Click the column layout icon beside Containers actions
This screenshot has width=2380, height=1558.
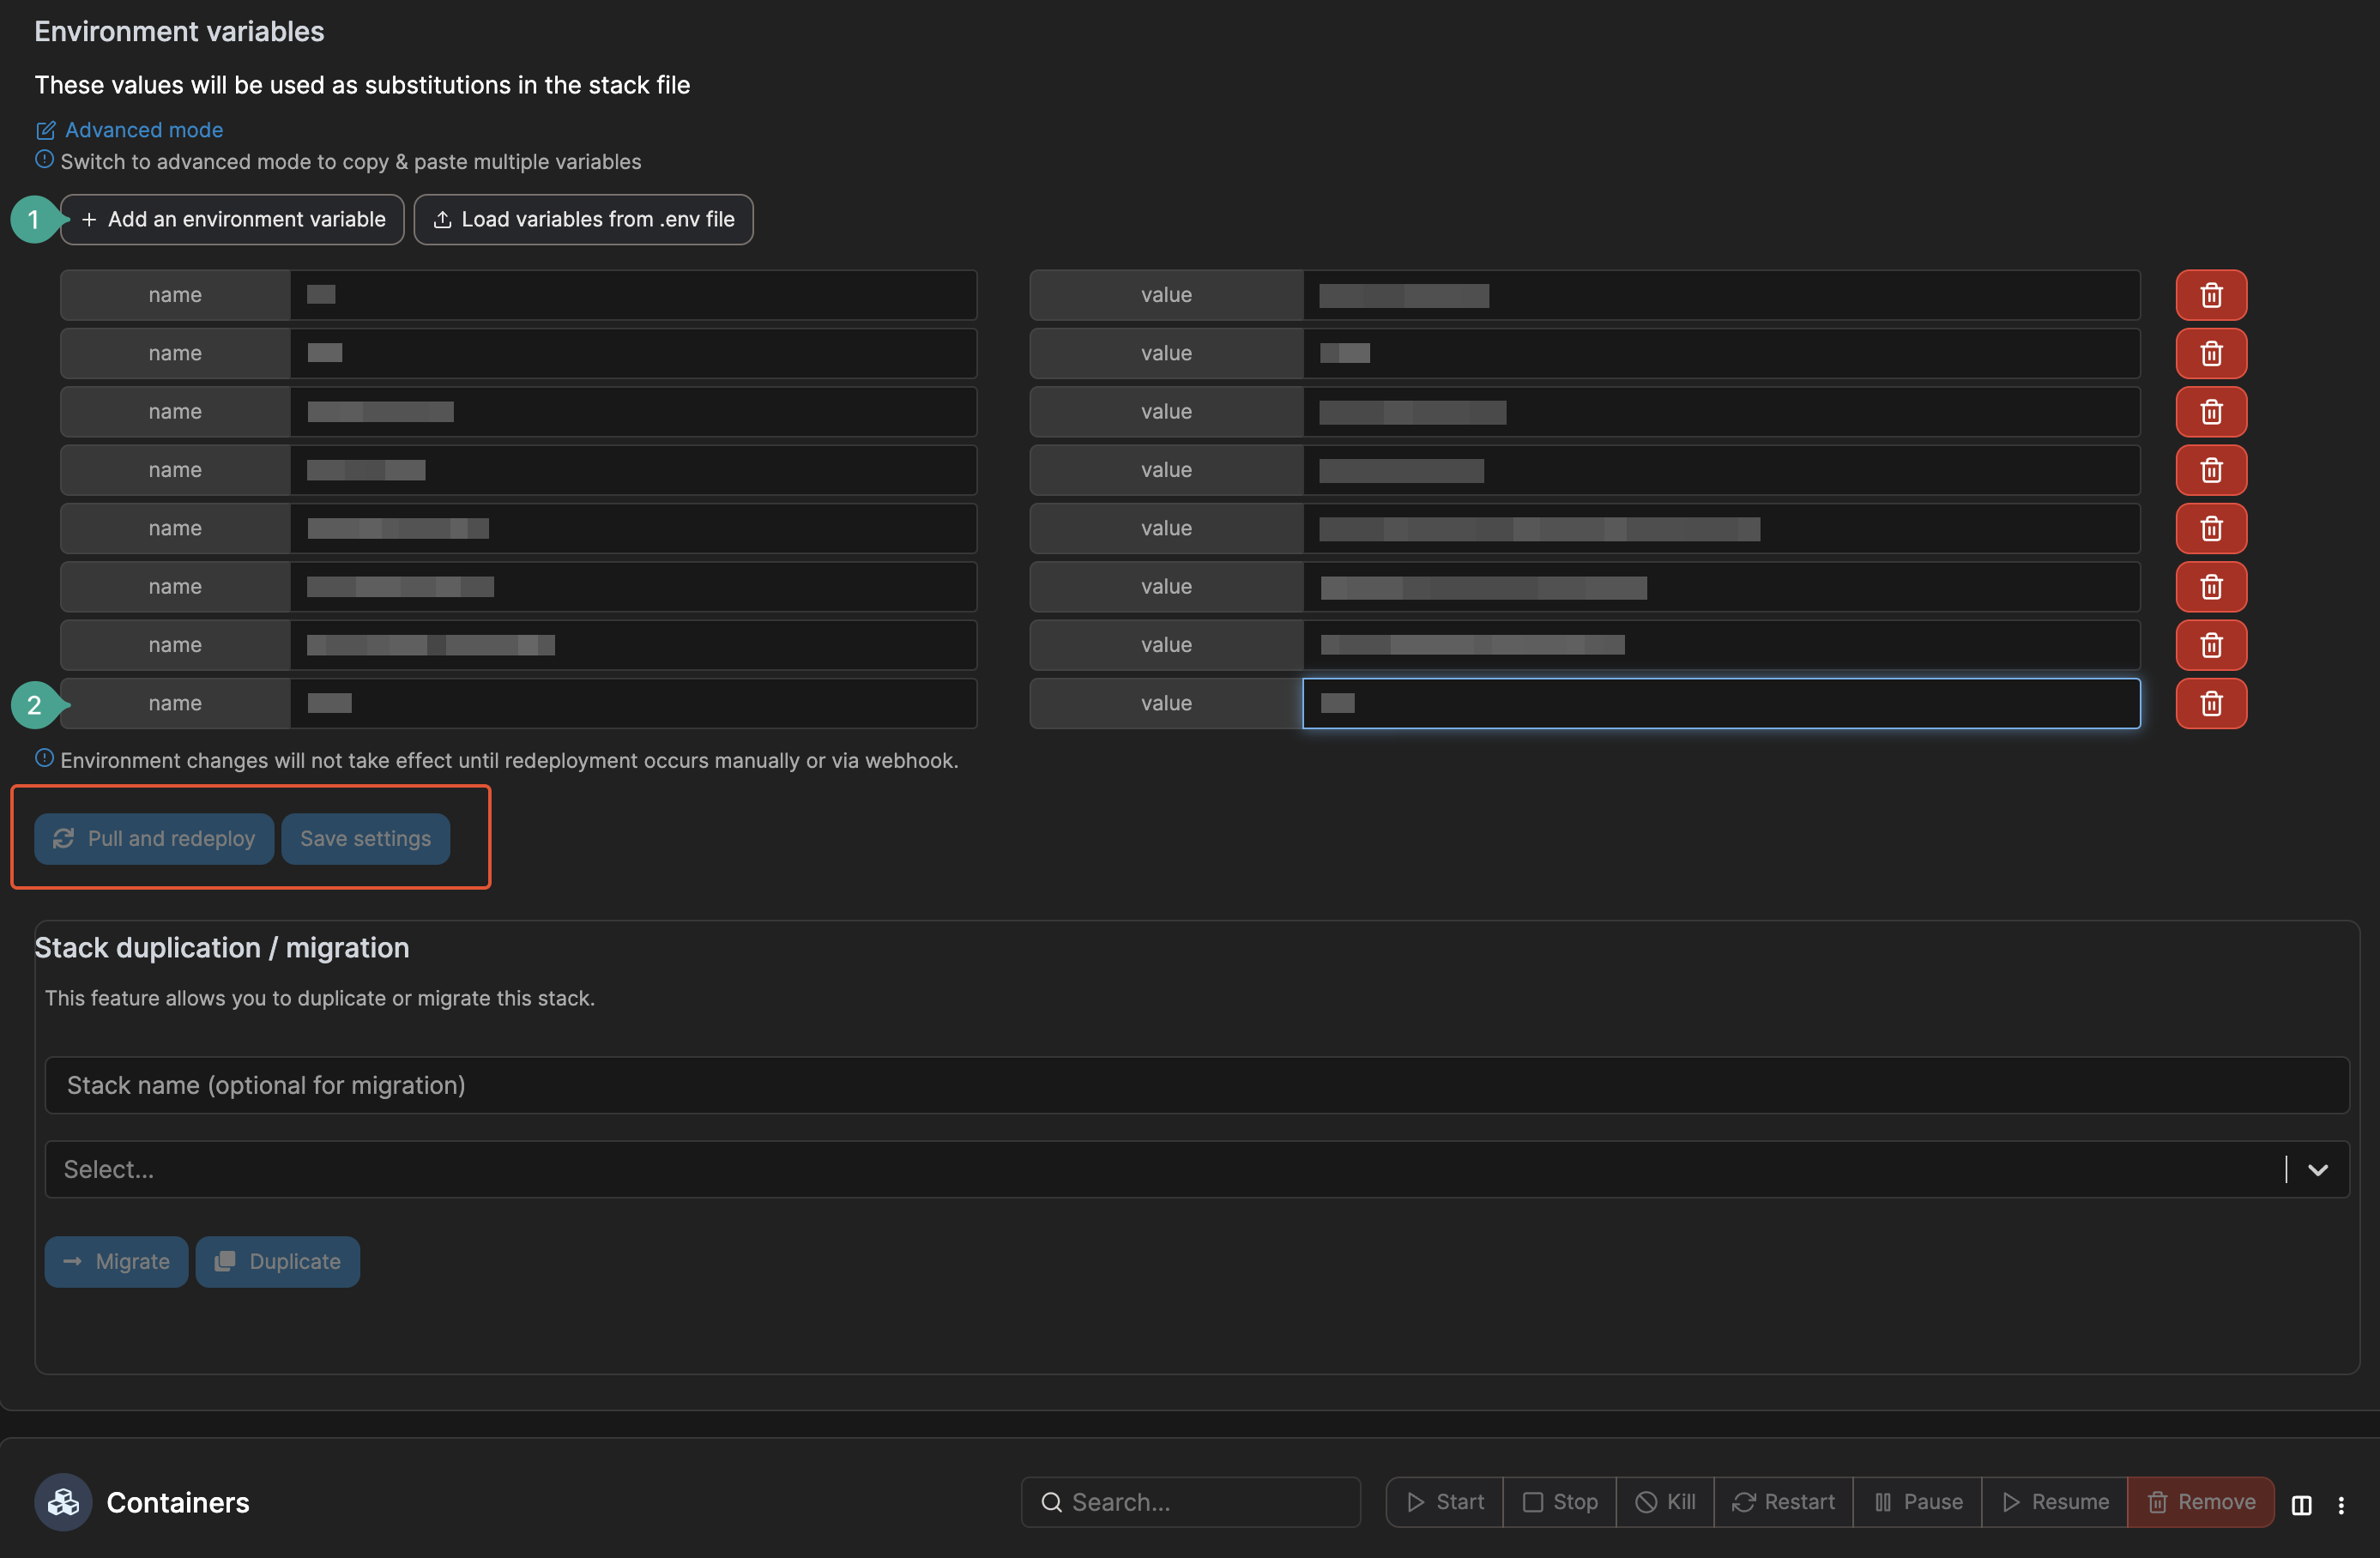click(2302, 1502)
